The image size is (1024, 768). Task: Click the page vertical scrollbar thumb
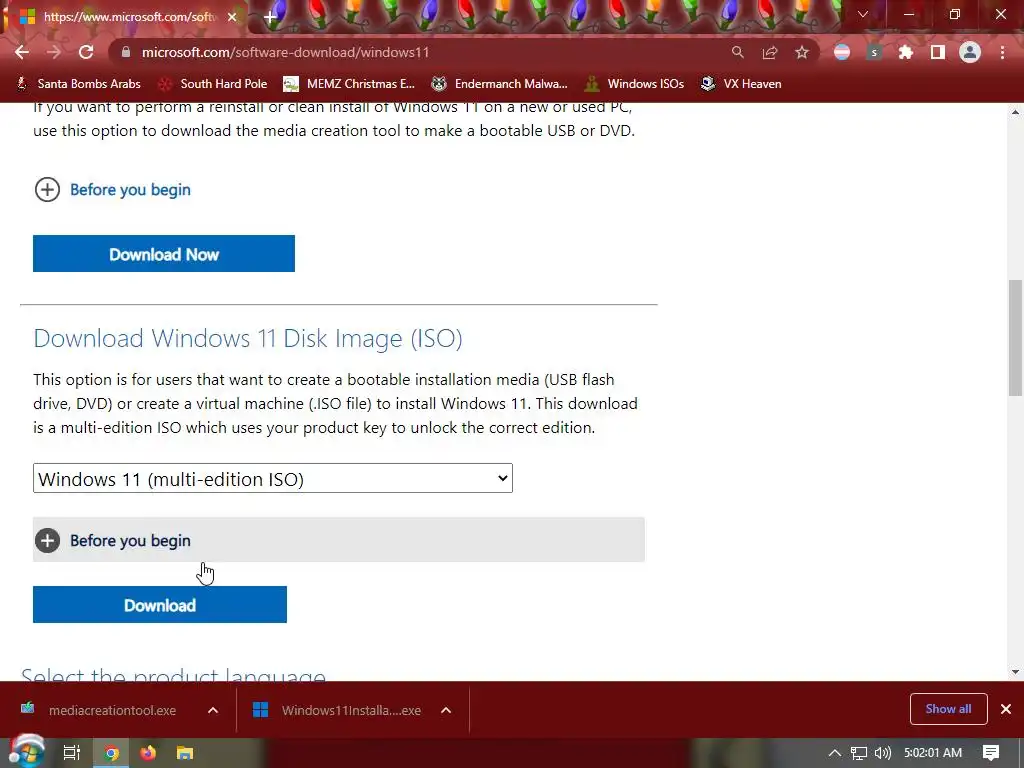[x=1015, y=338]
